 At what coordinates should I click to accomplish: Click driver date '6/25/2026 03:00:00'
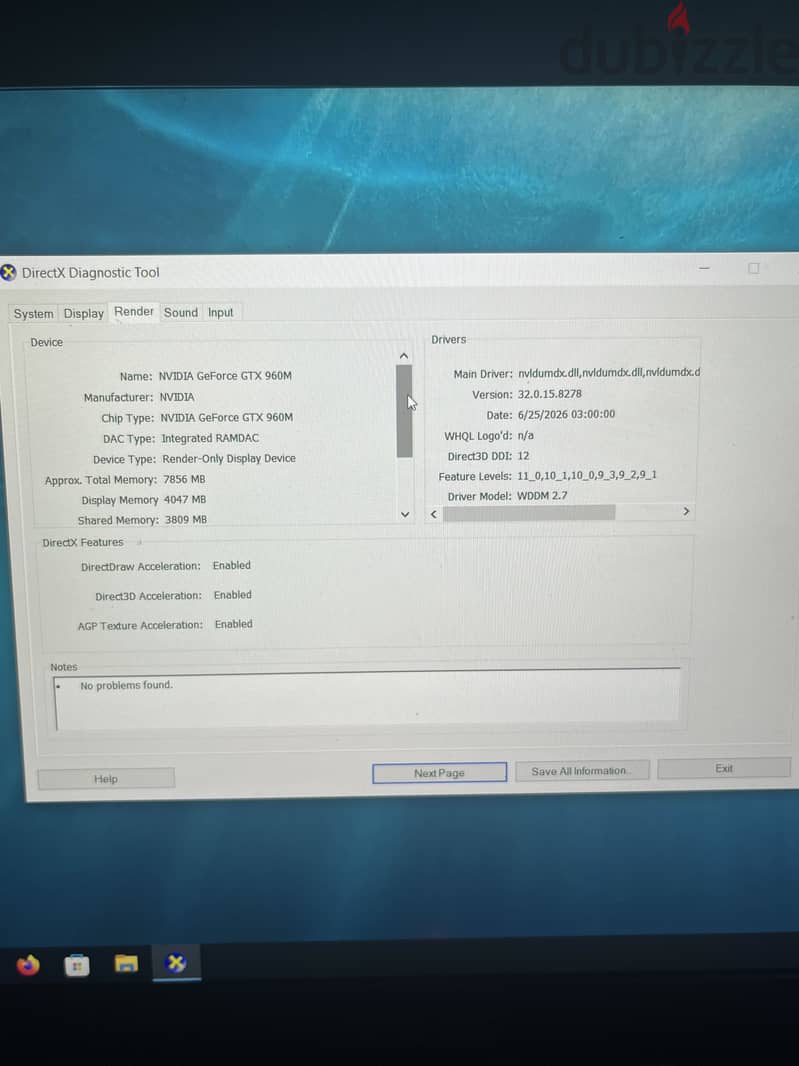(566, 414)
